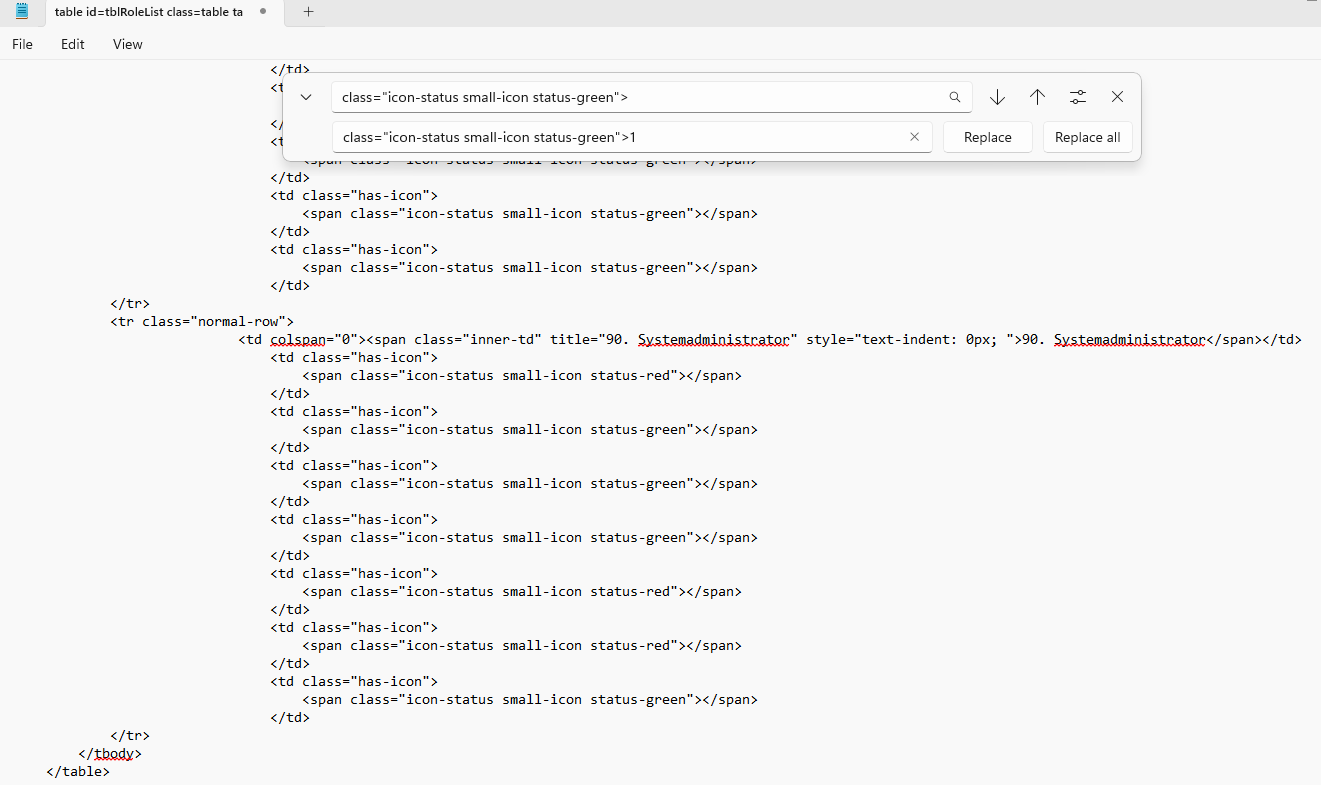Add a new tab with the plus button

308,12
